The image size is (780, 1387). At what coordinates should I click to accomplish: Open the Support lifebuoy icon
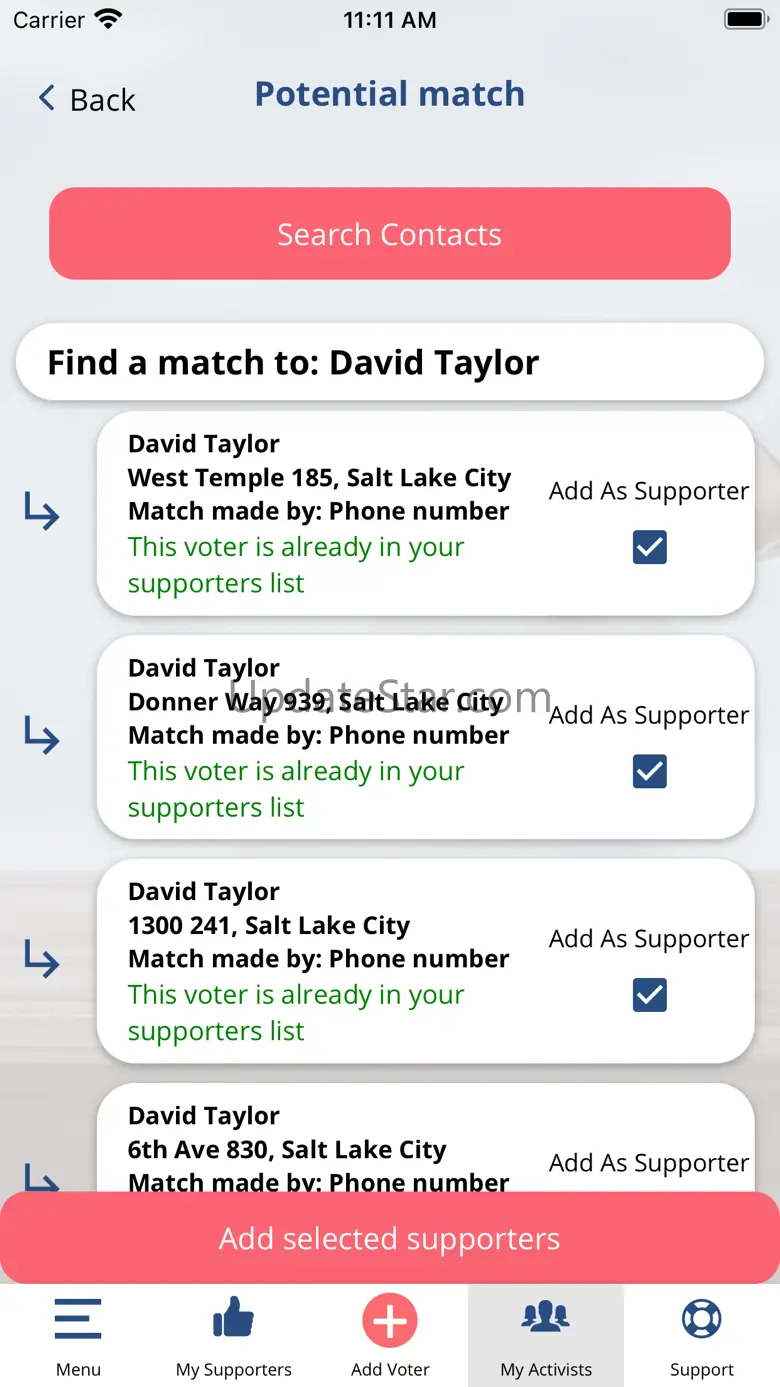(702, 1318)
